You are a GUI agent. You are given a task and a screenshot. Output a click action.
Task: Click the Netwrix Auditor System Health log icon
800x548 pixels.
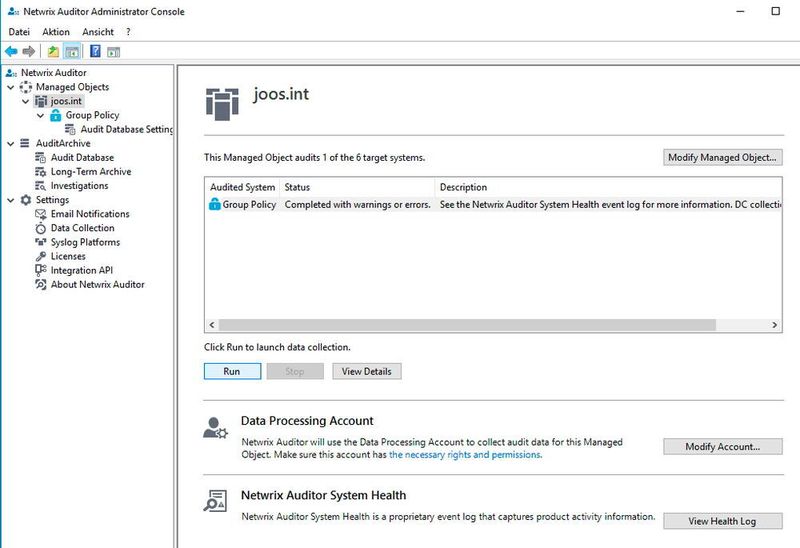click(x=215, y=501)
